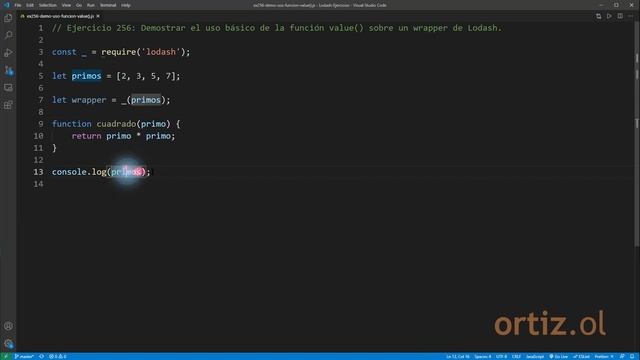This screenshot has width=640, height=360.
Task: Open the Remote Explorer view
Action: 8,88
